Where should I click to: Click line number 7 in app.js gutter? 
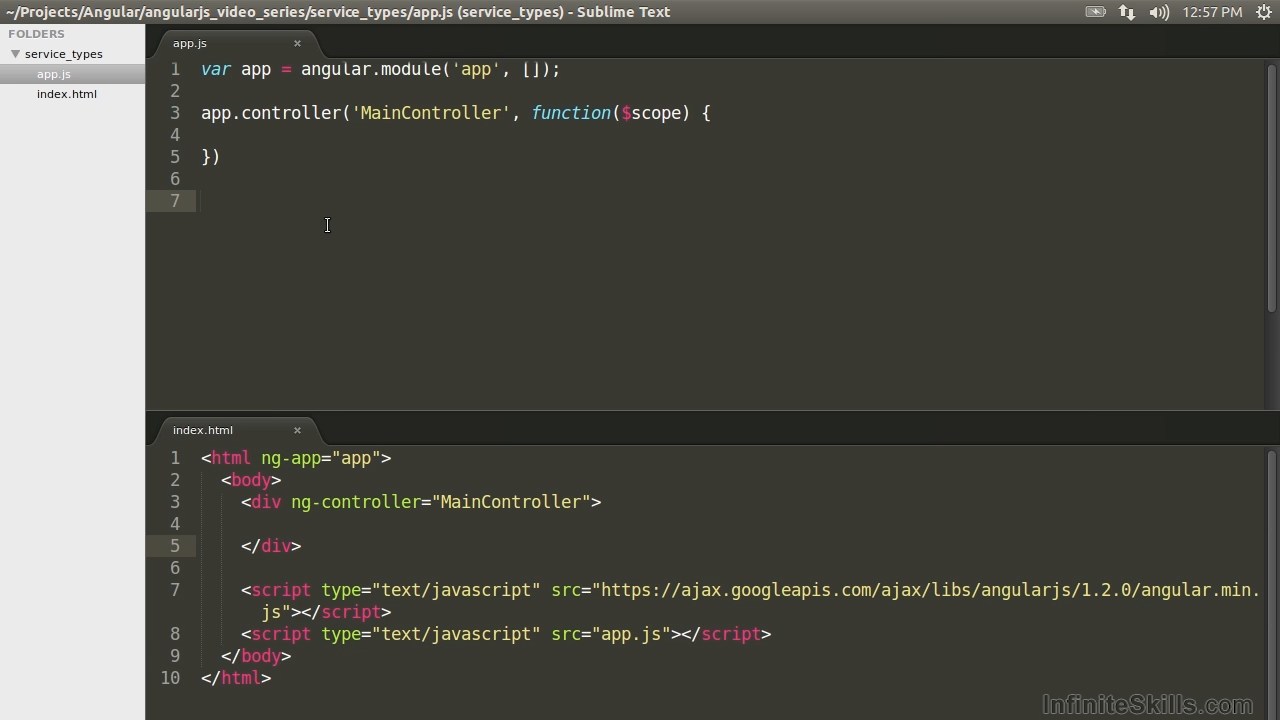click(x=175, y=201)
